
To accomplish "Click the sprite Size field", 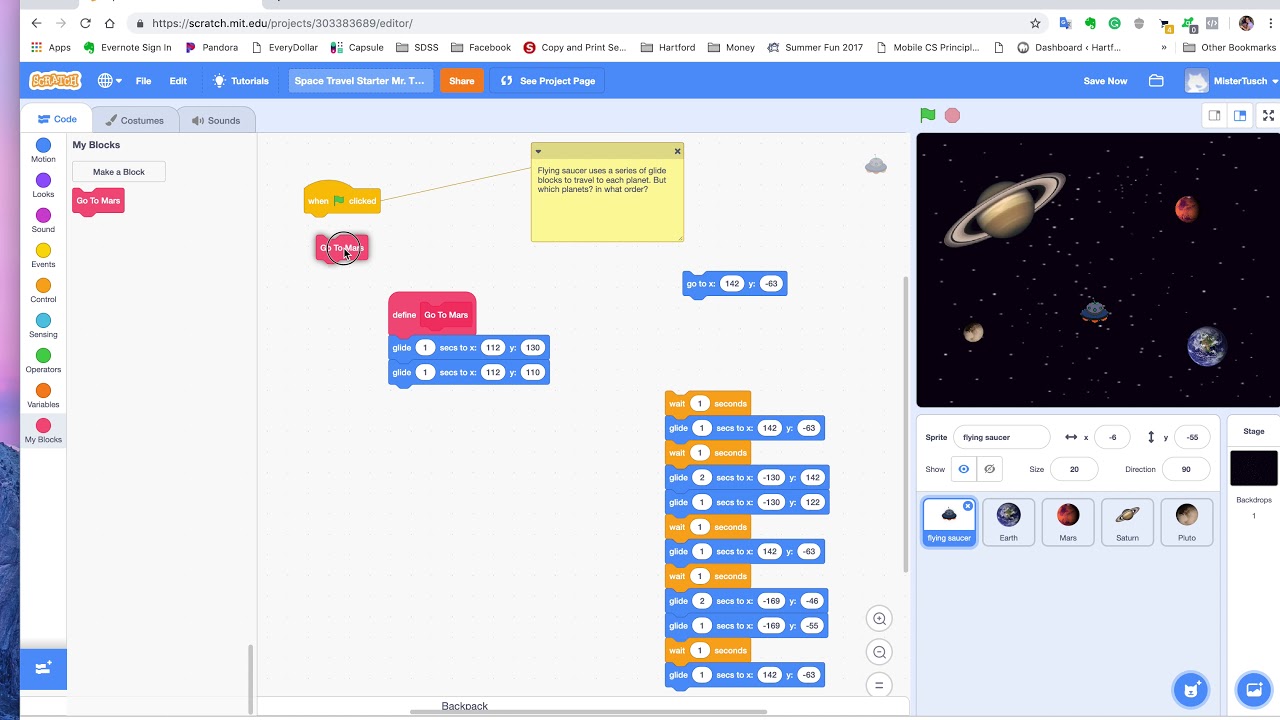I will 1074,469.
